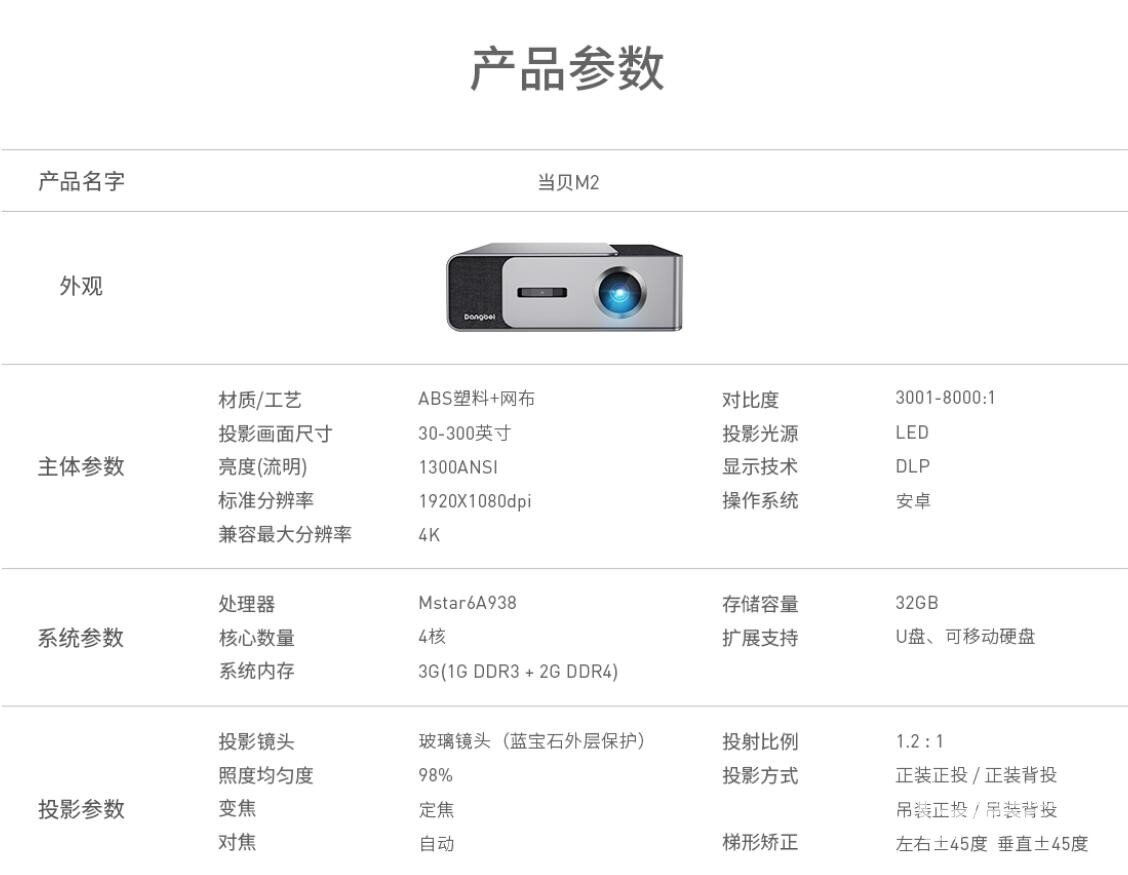1128x875 pixels.
Task: Click the 产品参数 heading
Action: point(566,69)
